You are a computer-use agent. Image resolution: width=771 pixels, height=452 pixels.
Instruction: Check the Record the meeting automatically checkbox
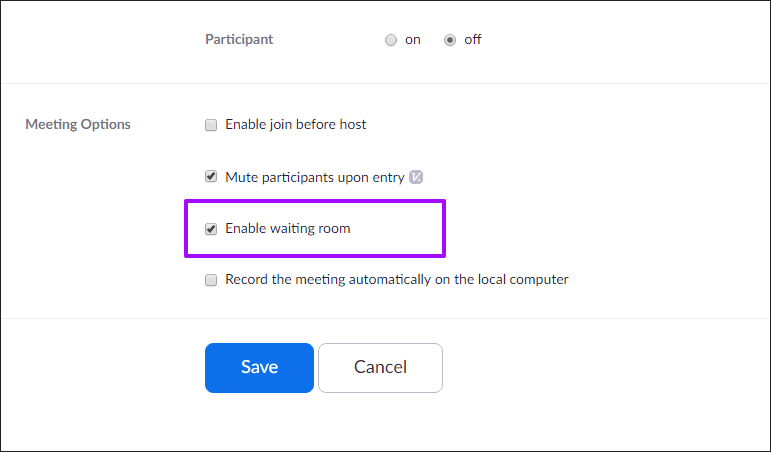coord(211,280)
